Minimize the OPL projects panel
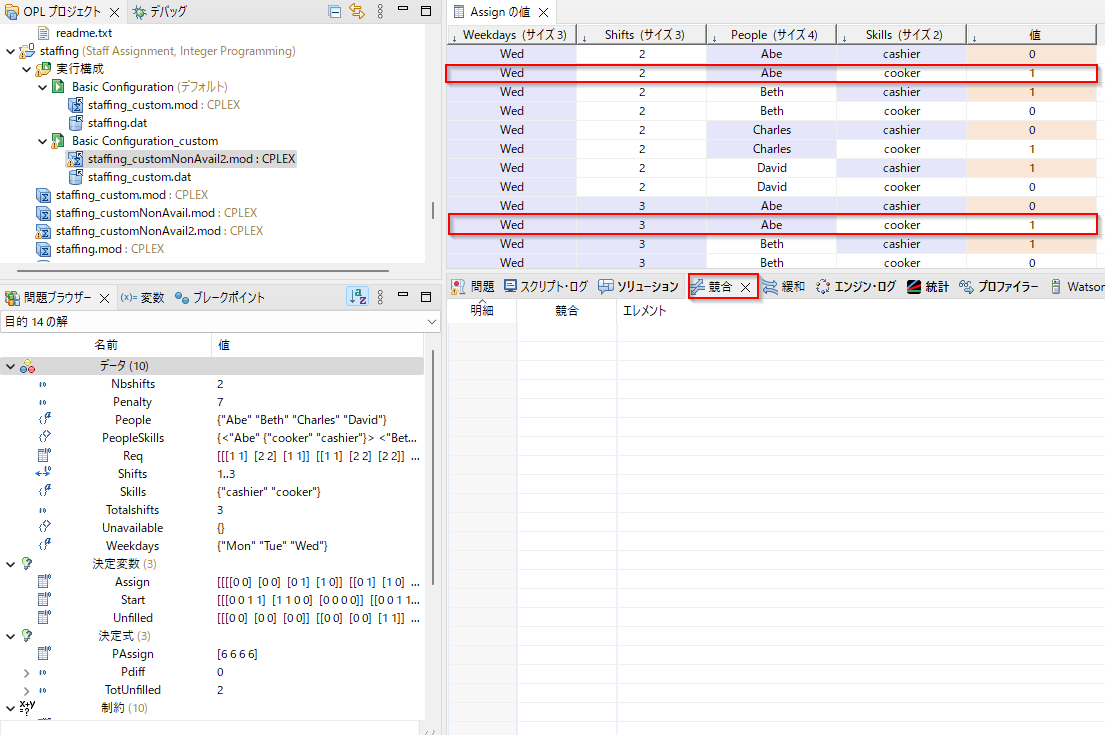The image size is (1105, 735). click(x=403, y=9)
